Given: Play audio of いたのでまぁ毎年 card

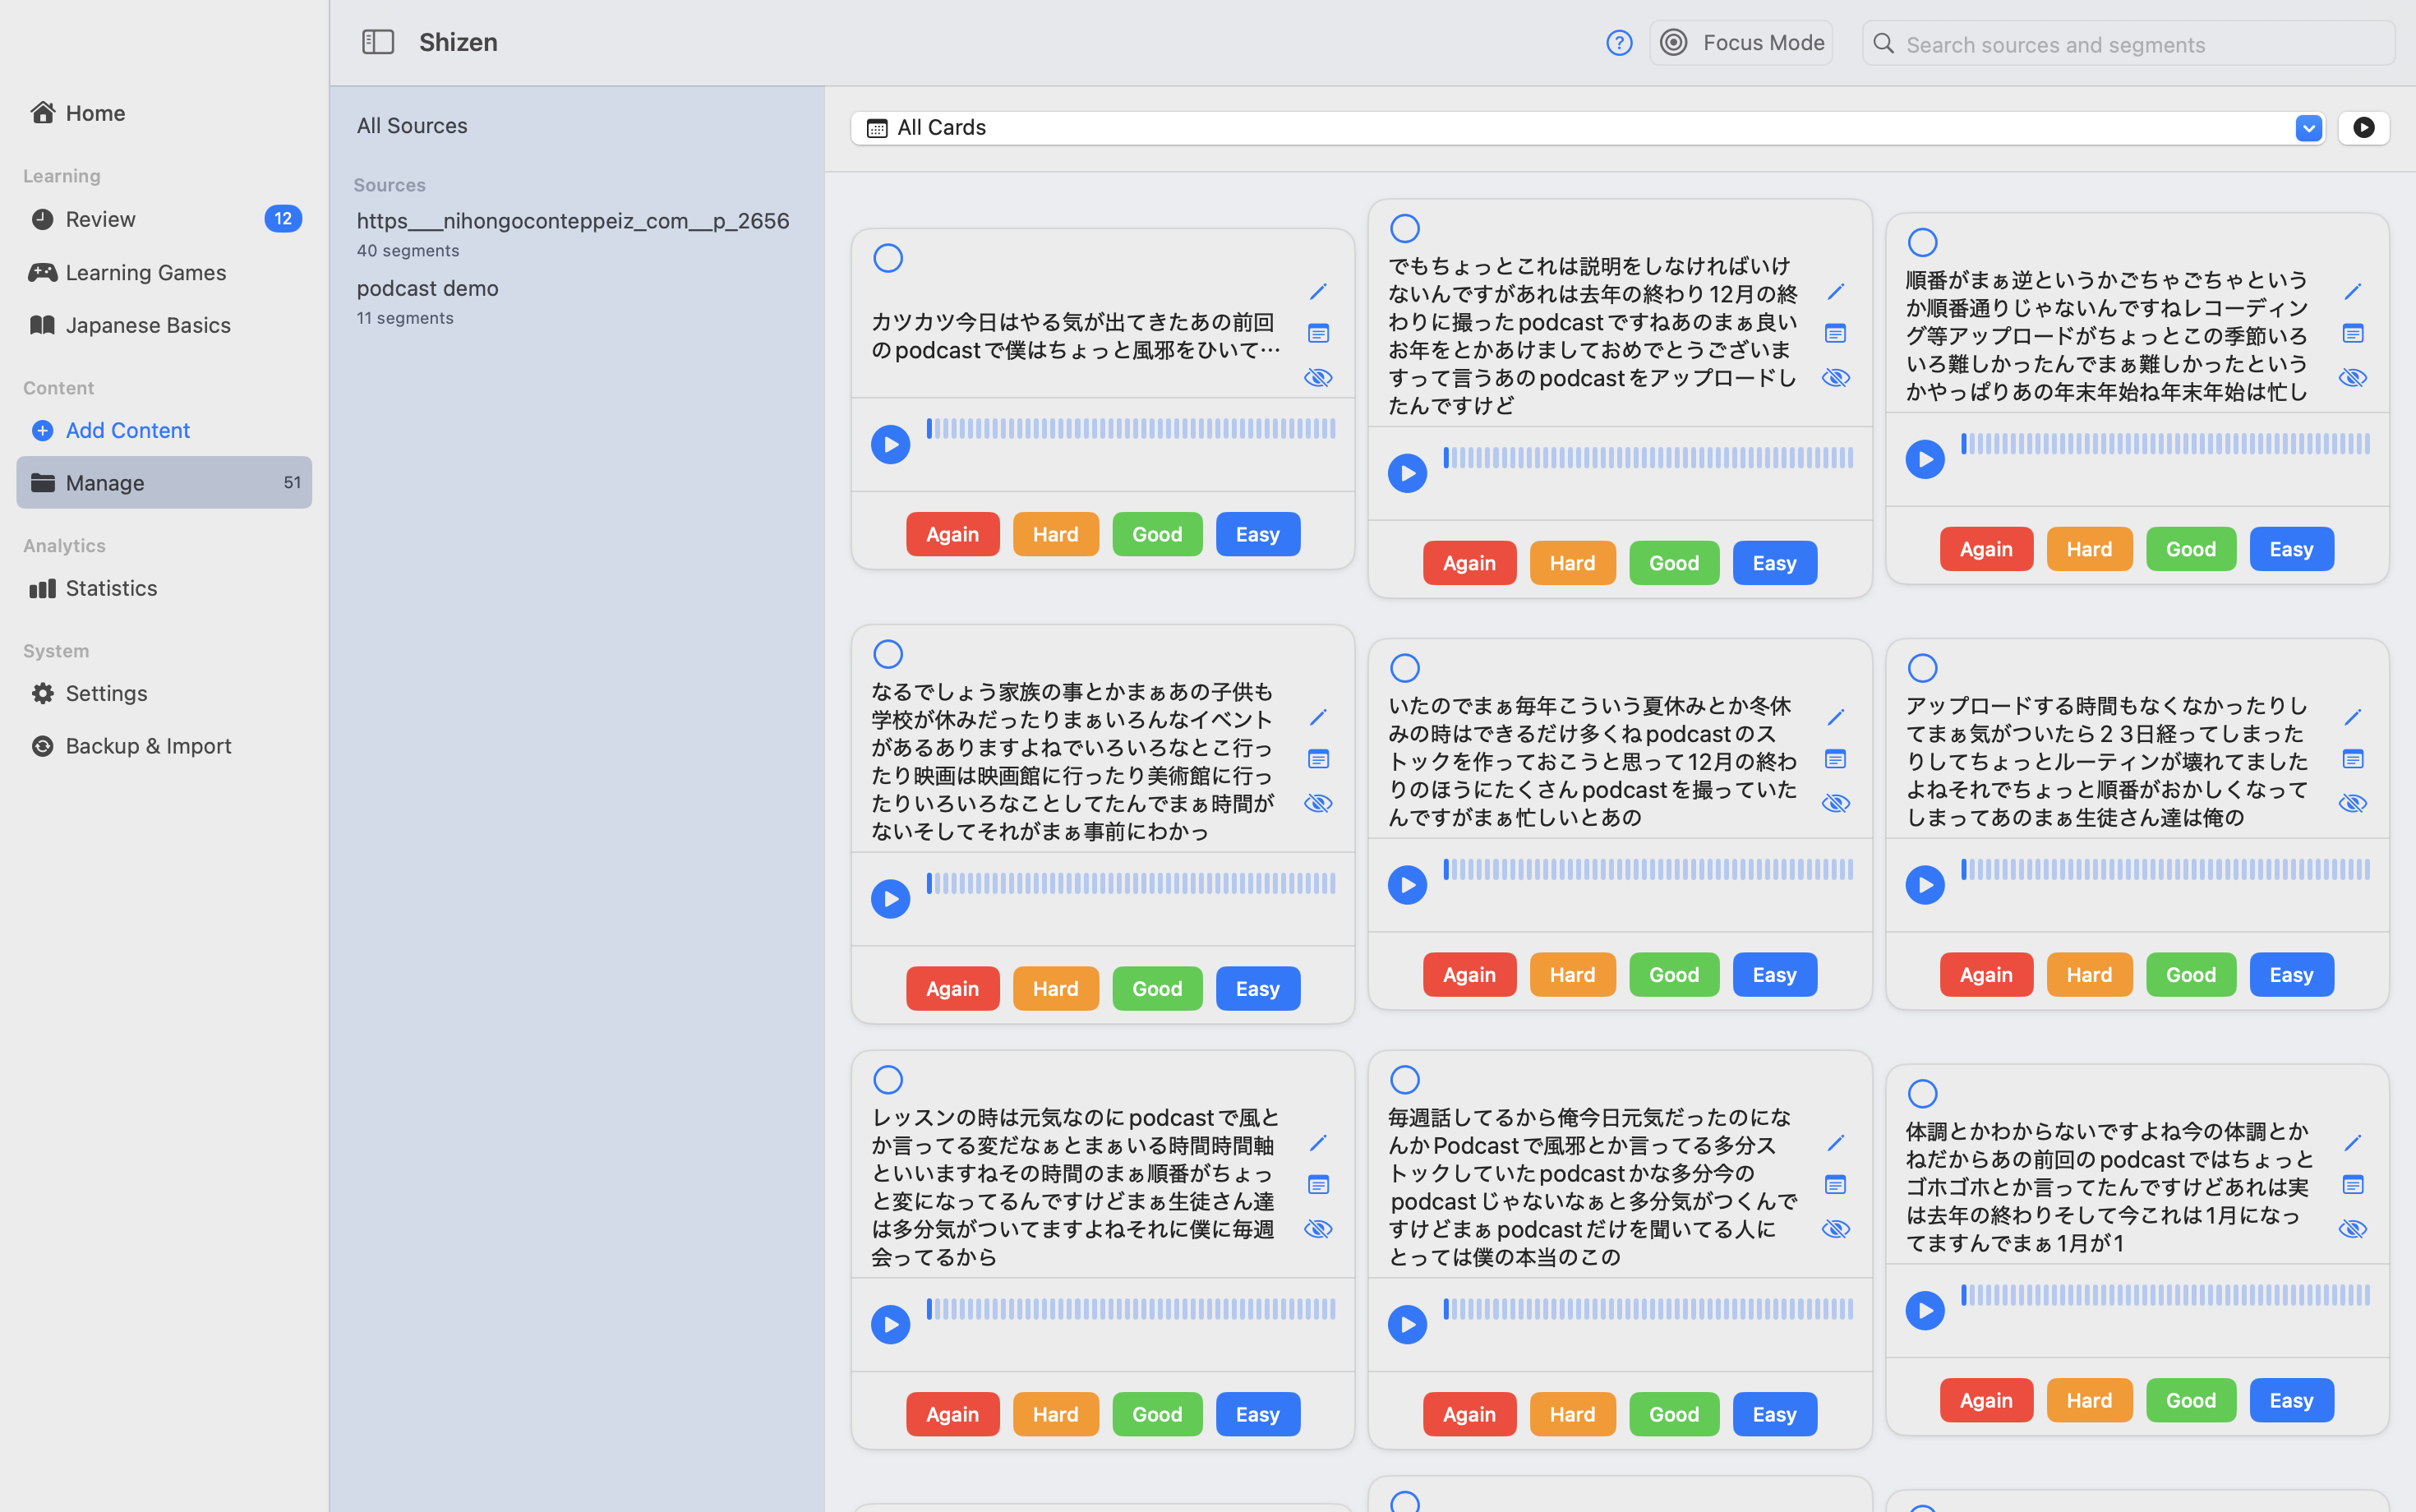Looking at the screenshot, I should point(1407,885).
